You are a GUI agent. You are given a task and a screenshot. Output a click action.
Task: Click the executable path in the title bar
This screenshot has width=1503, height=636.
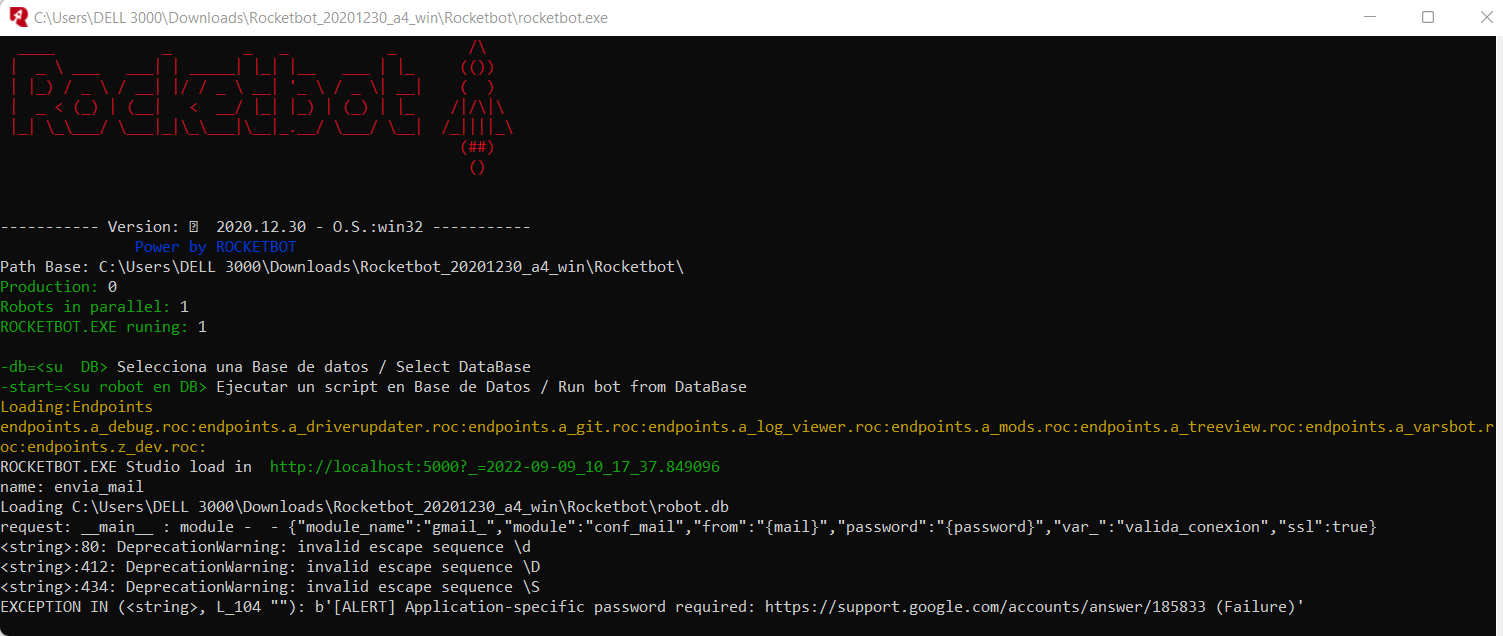(x=320, y=17)
